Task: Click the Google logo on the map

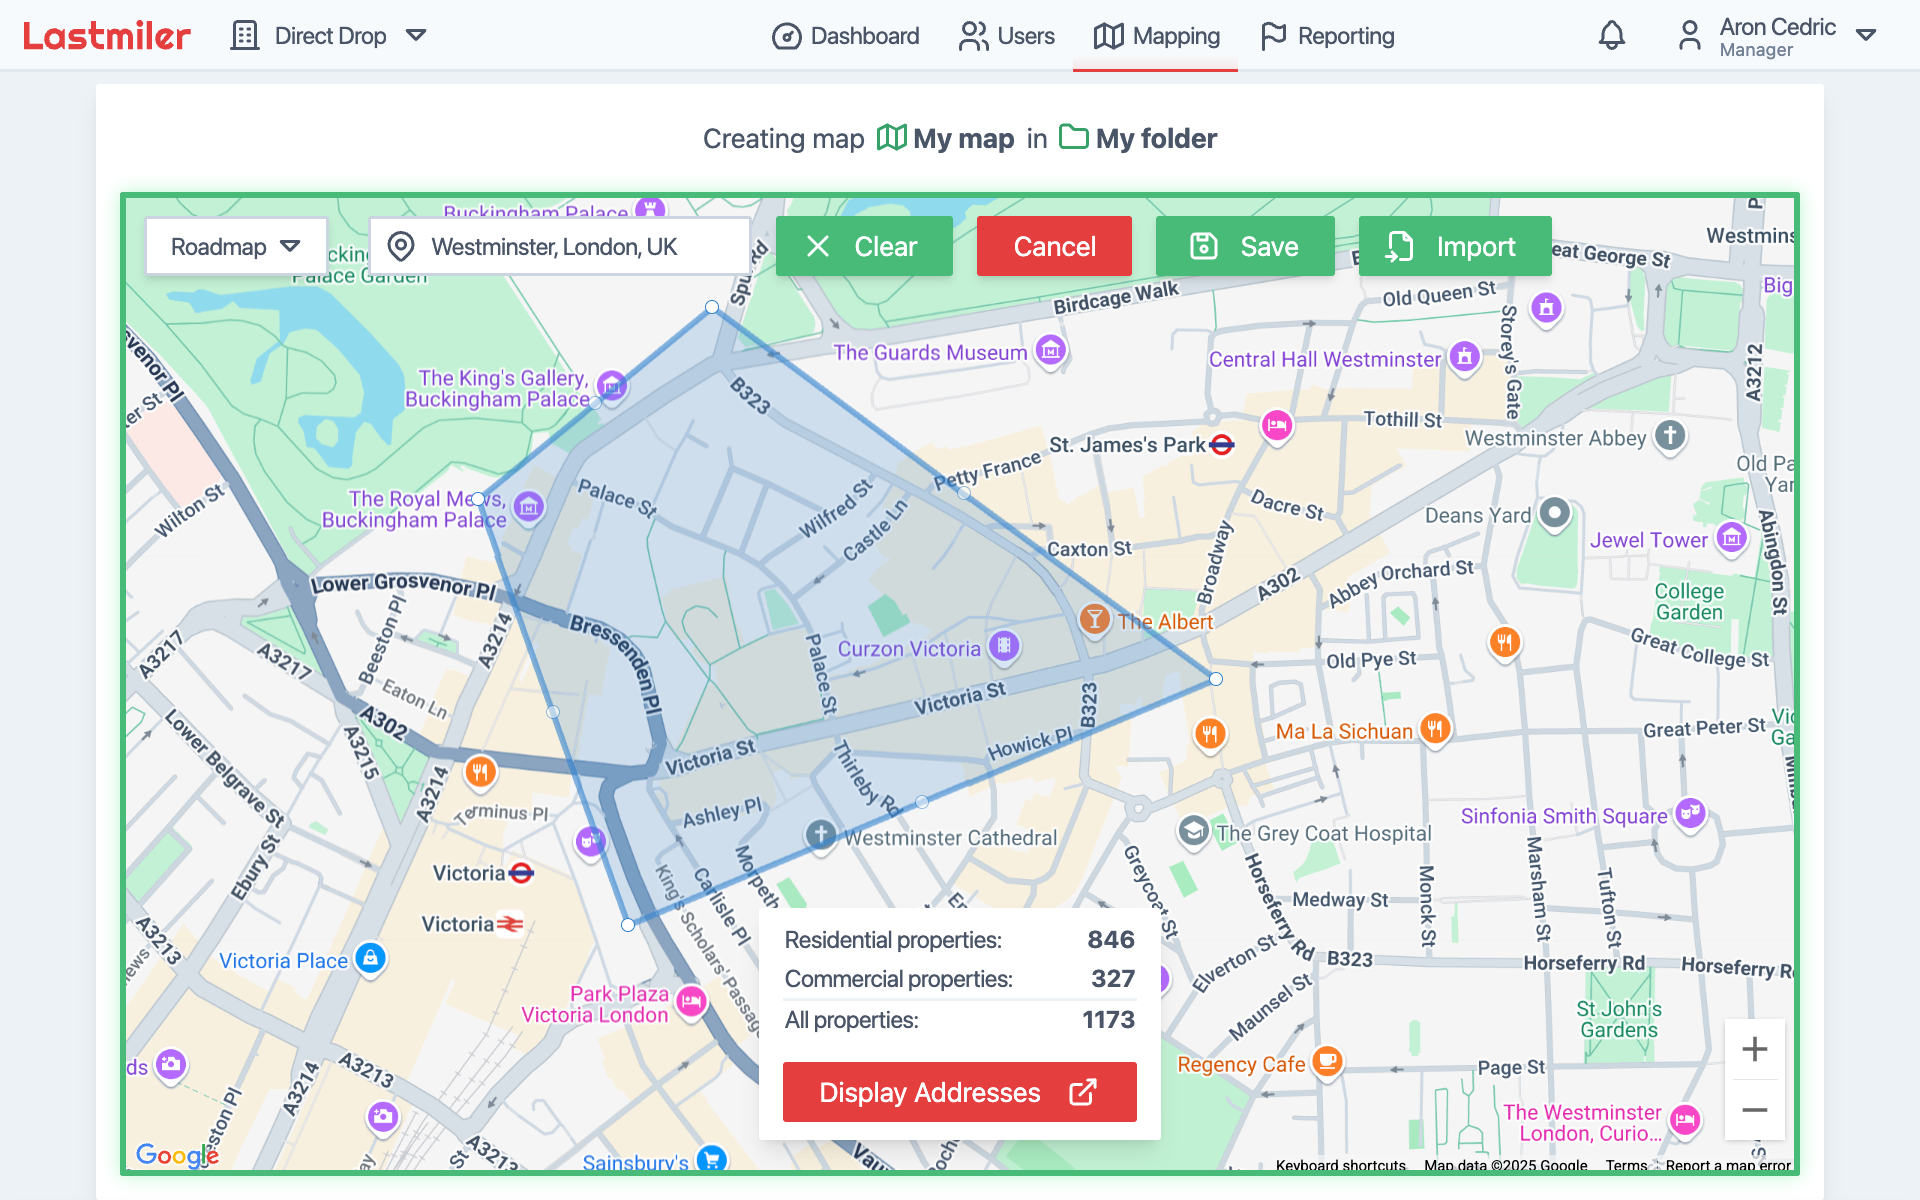Action: point(177,1155)
